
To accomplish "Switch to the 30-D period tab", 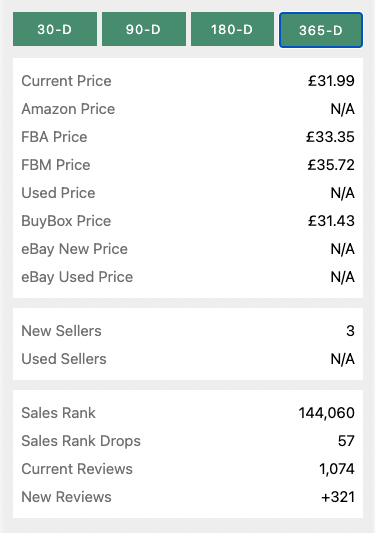I will 55,29.
